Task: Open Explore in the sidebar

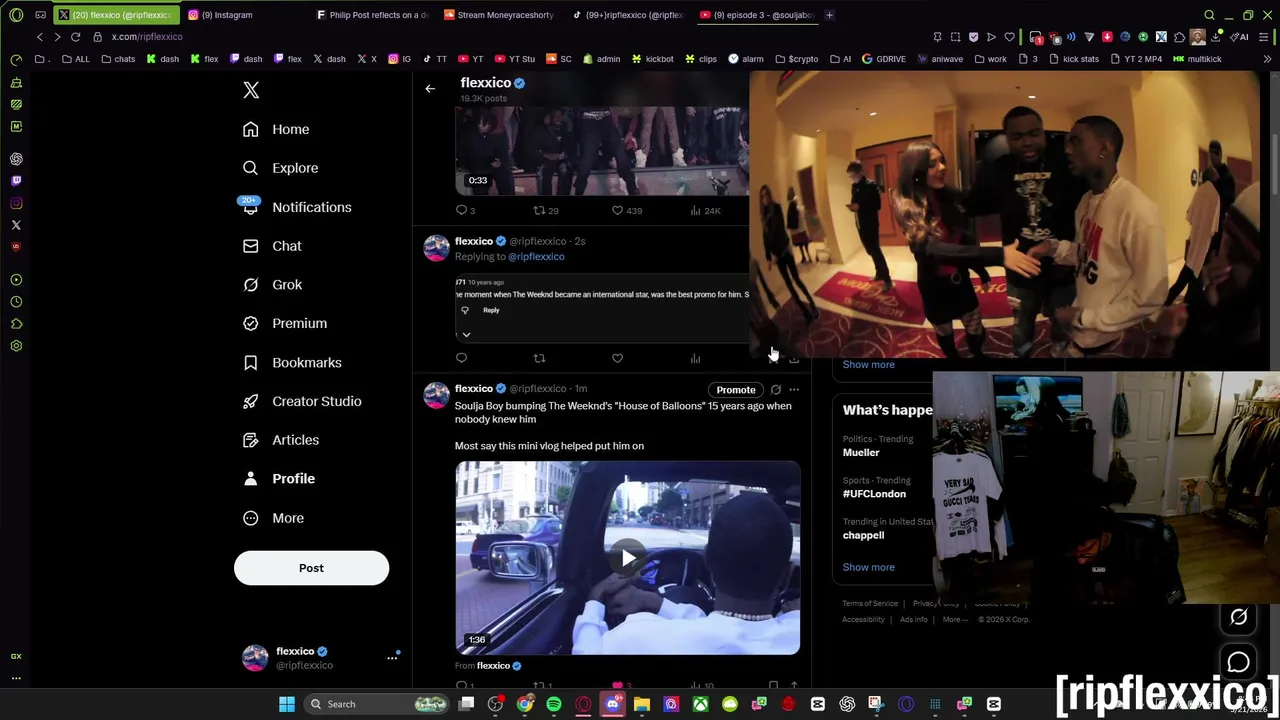Action: tap(280, 168)
